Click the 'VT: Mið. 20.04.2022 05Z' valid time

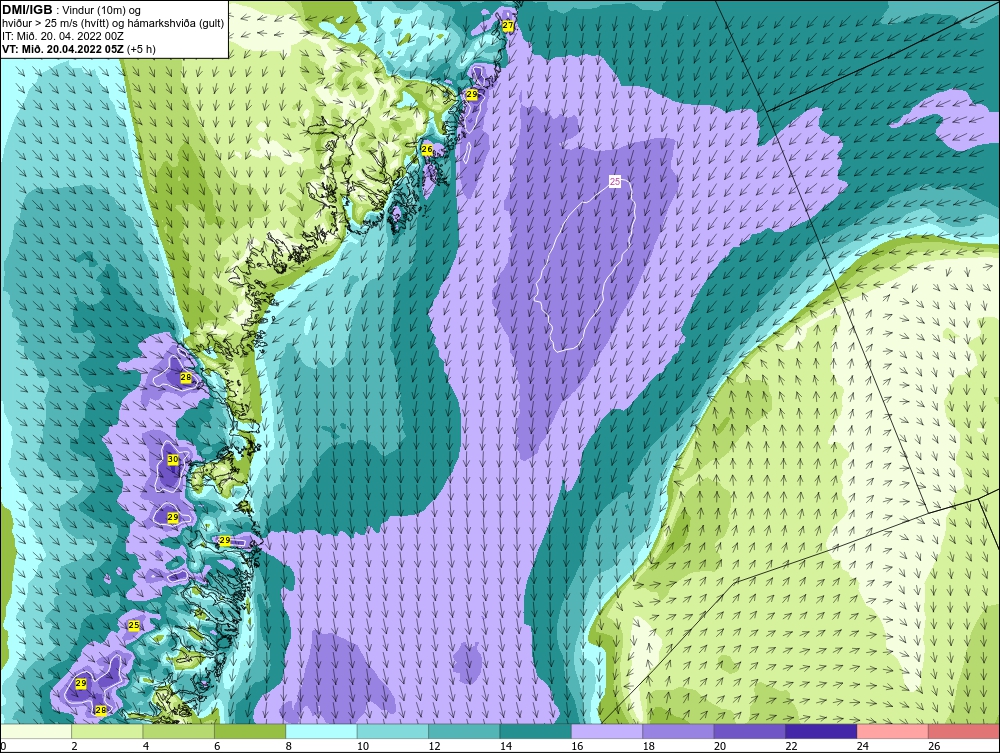tap(62, 48)
